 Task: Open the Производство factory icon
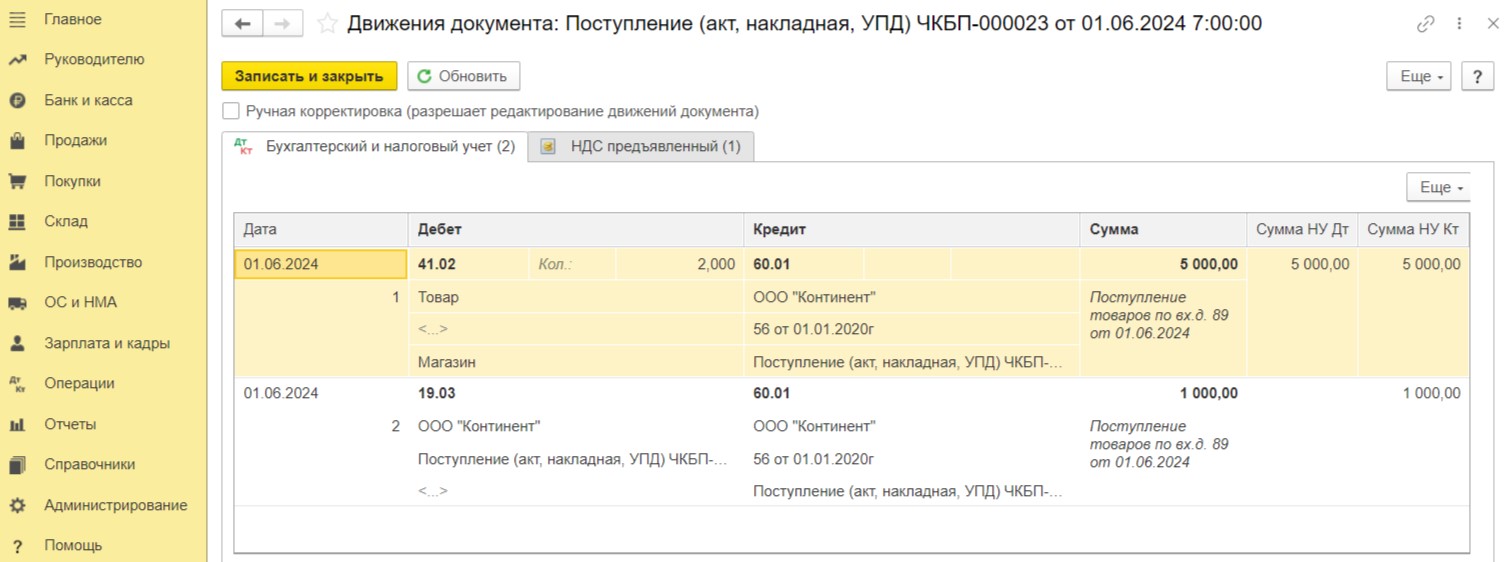click(x=17, y=262)
